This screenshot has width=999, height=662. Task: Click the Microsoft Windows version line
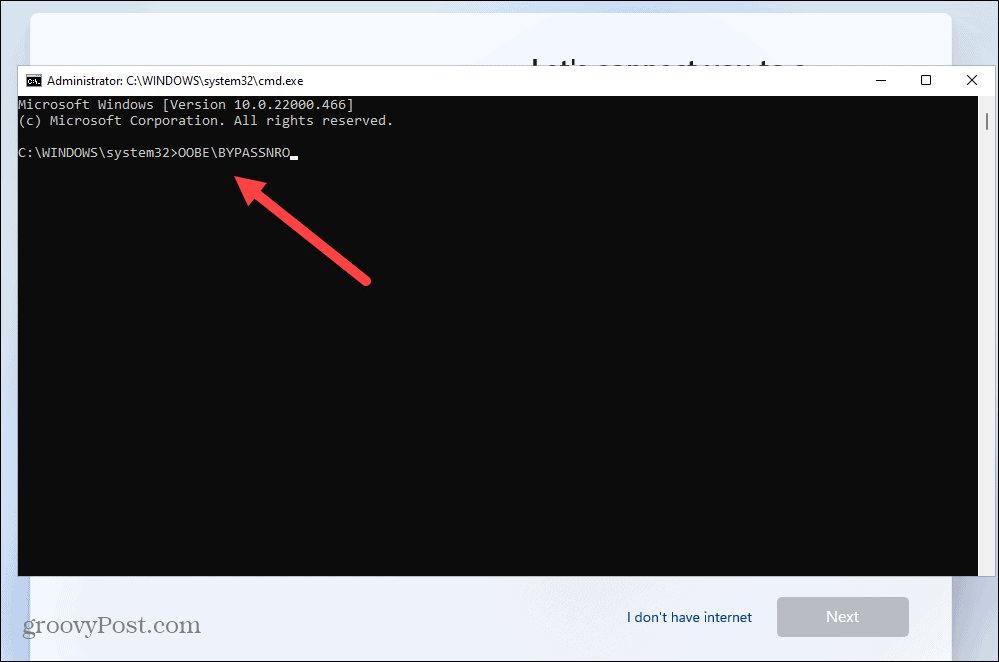pos(184,104)
